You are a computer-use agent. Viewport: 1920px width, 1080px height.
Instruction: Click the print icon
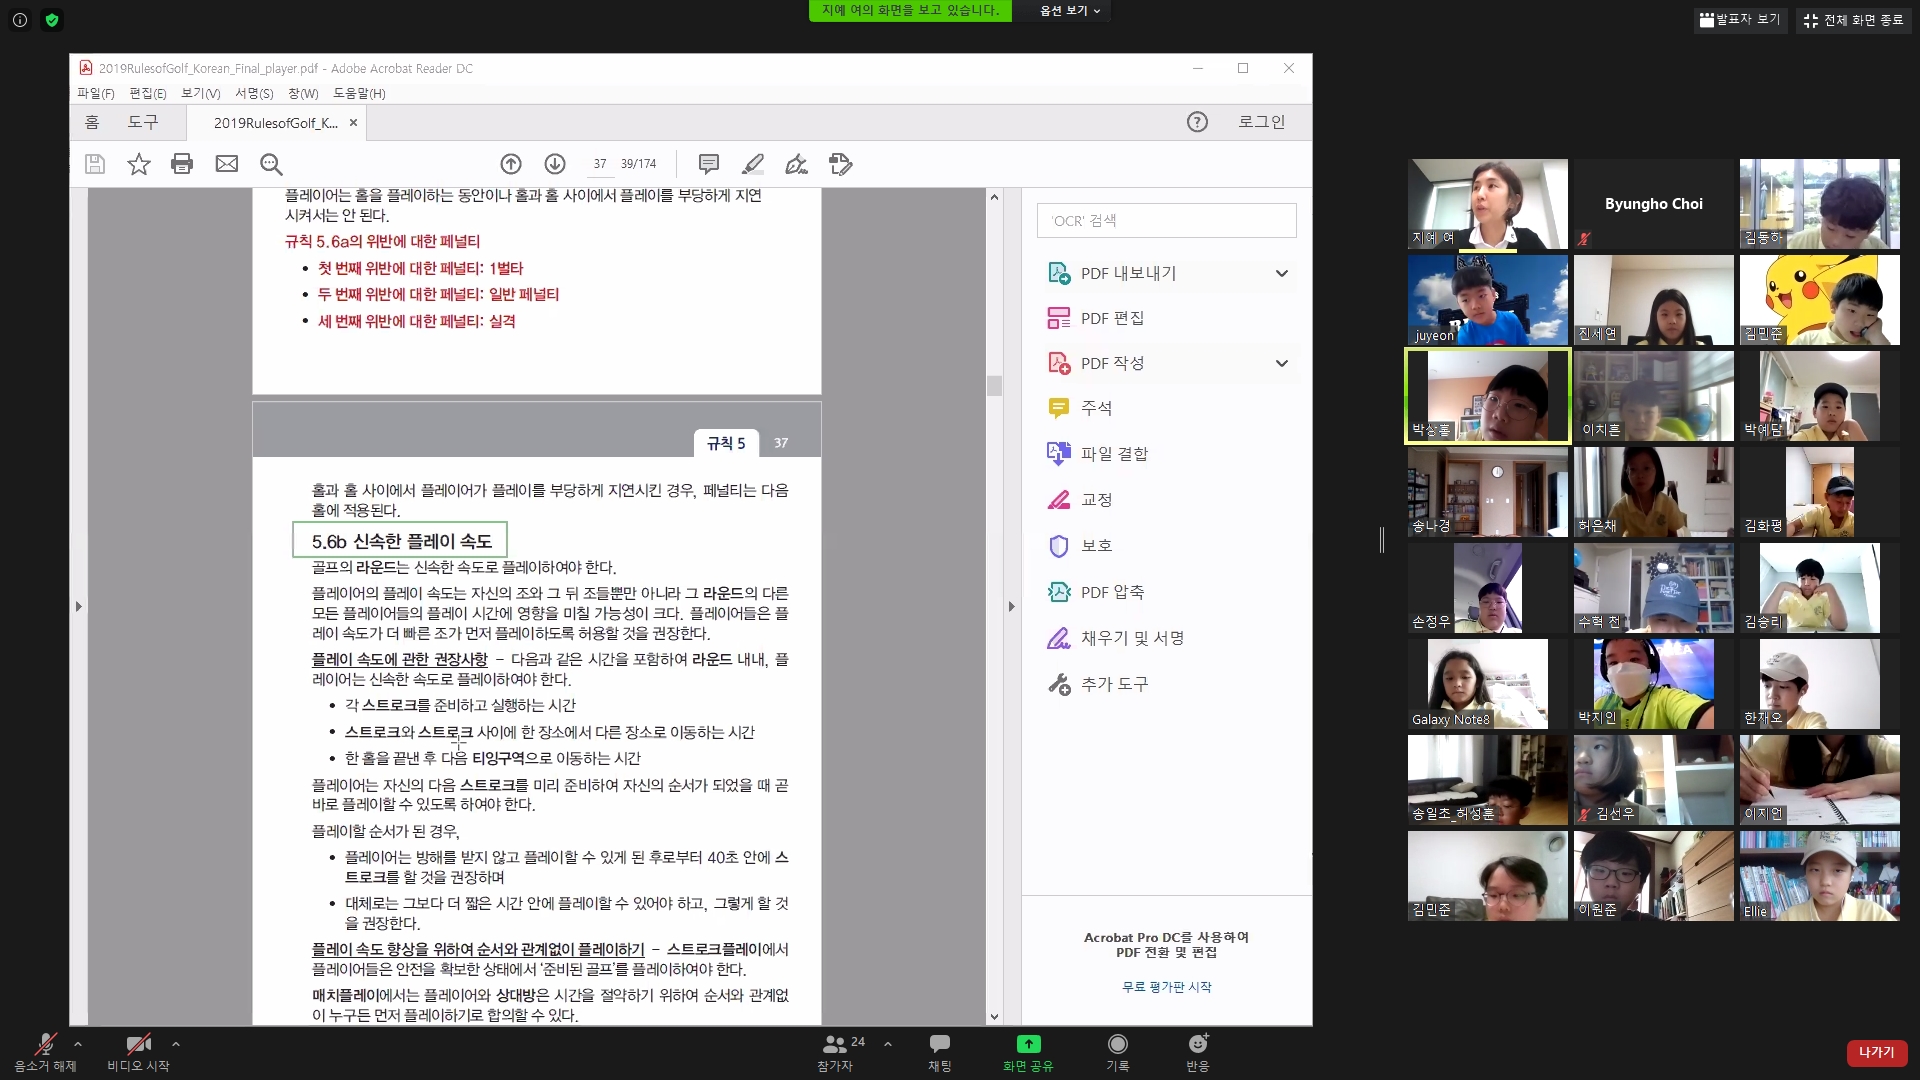(182, 164)
